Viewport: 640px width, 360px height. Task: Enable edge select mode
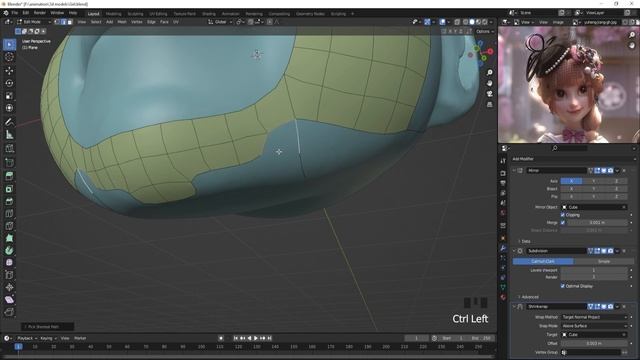click(x=64, y=22)
